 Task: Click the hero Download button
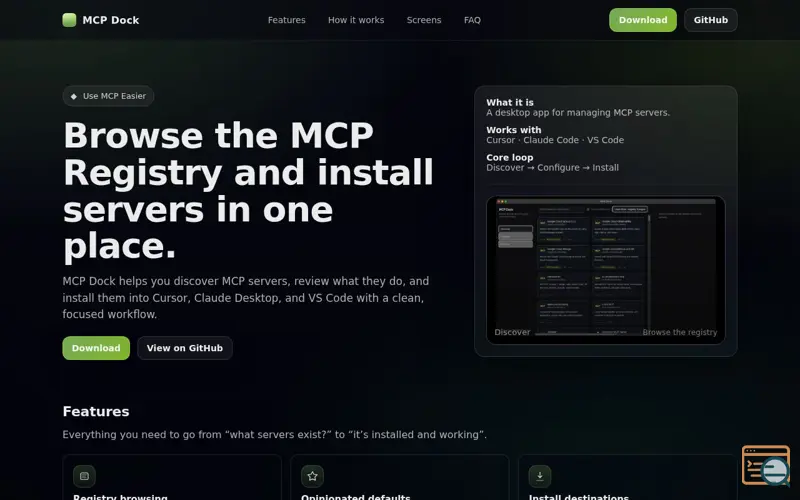pos(96,348)
